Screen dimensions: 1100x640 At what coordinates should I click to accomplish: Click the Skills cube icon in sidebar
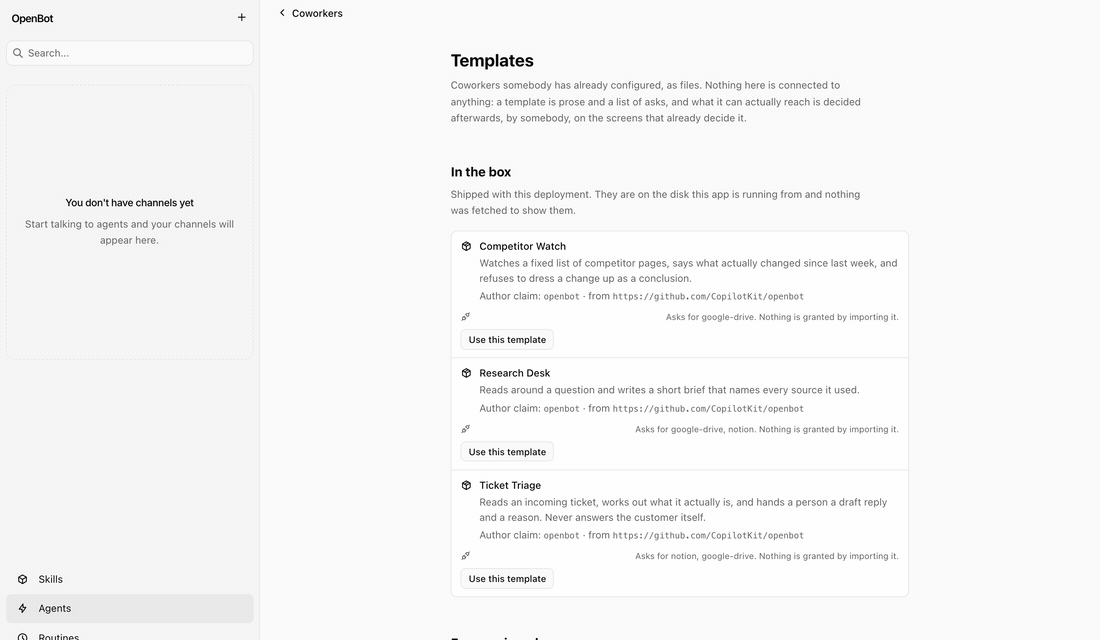22,580
